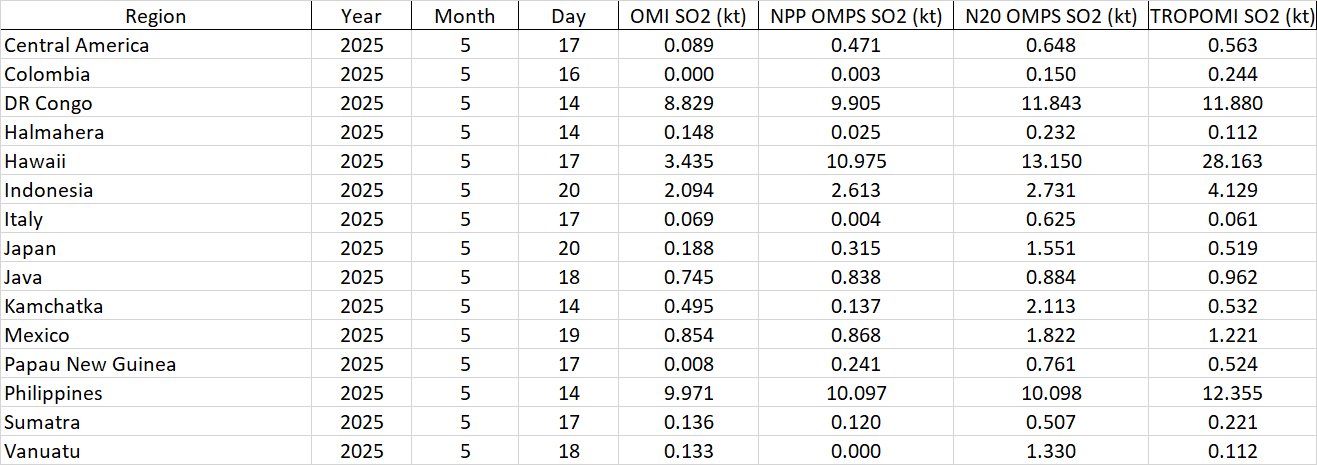Click the Month header cell
Image resolution: width=1317 pixels, height=465 pixels.
coord(465,16)
